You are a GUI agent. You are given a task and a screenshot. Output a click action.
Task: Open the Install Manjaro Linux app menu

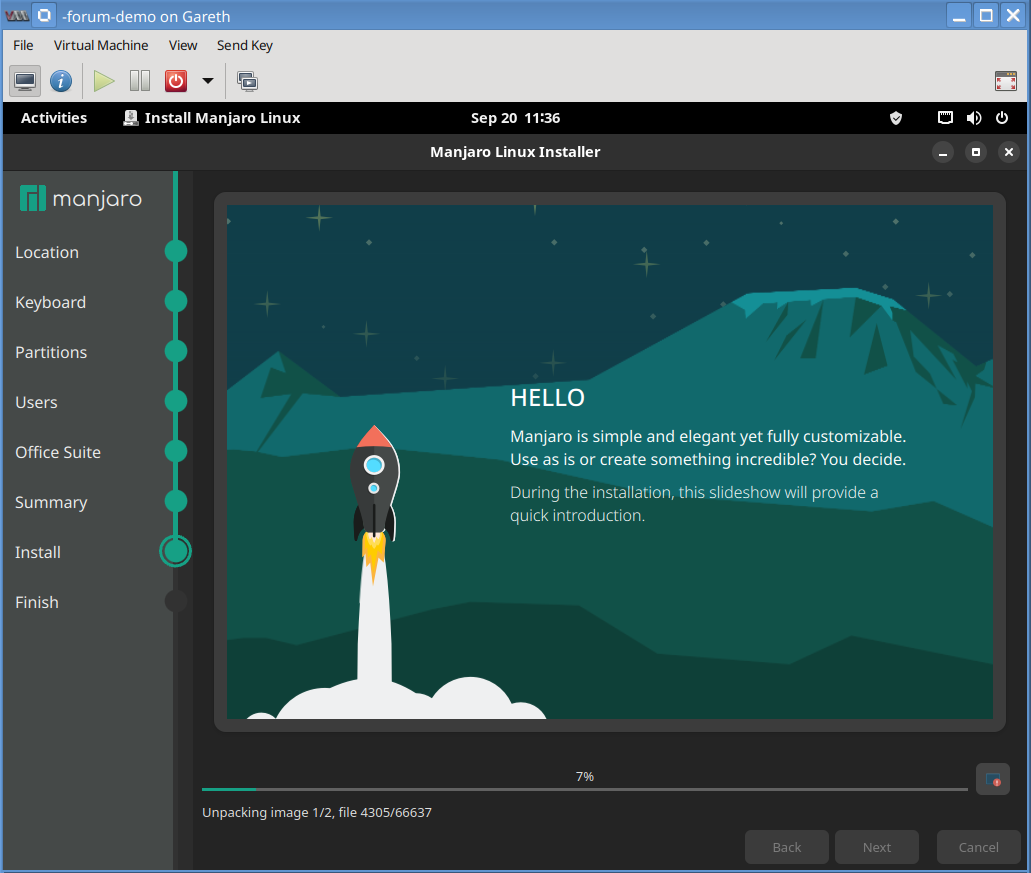(212, 118)
